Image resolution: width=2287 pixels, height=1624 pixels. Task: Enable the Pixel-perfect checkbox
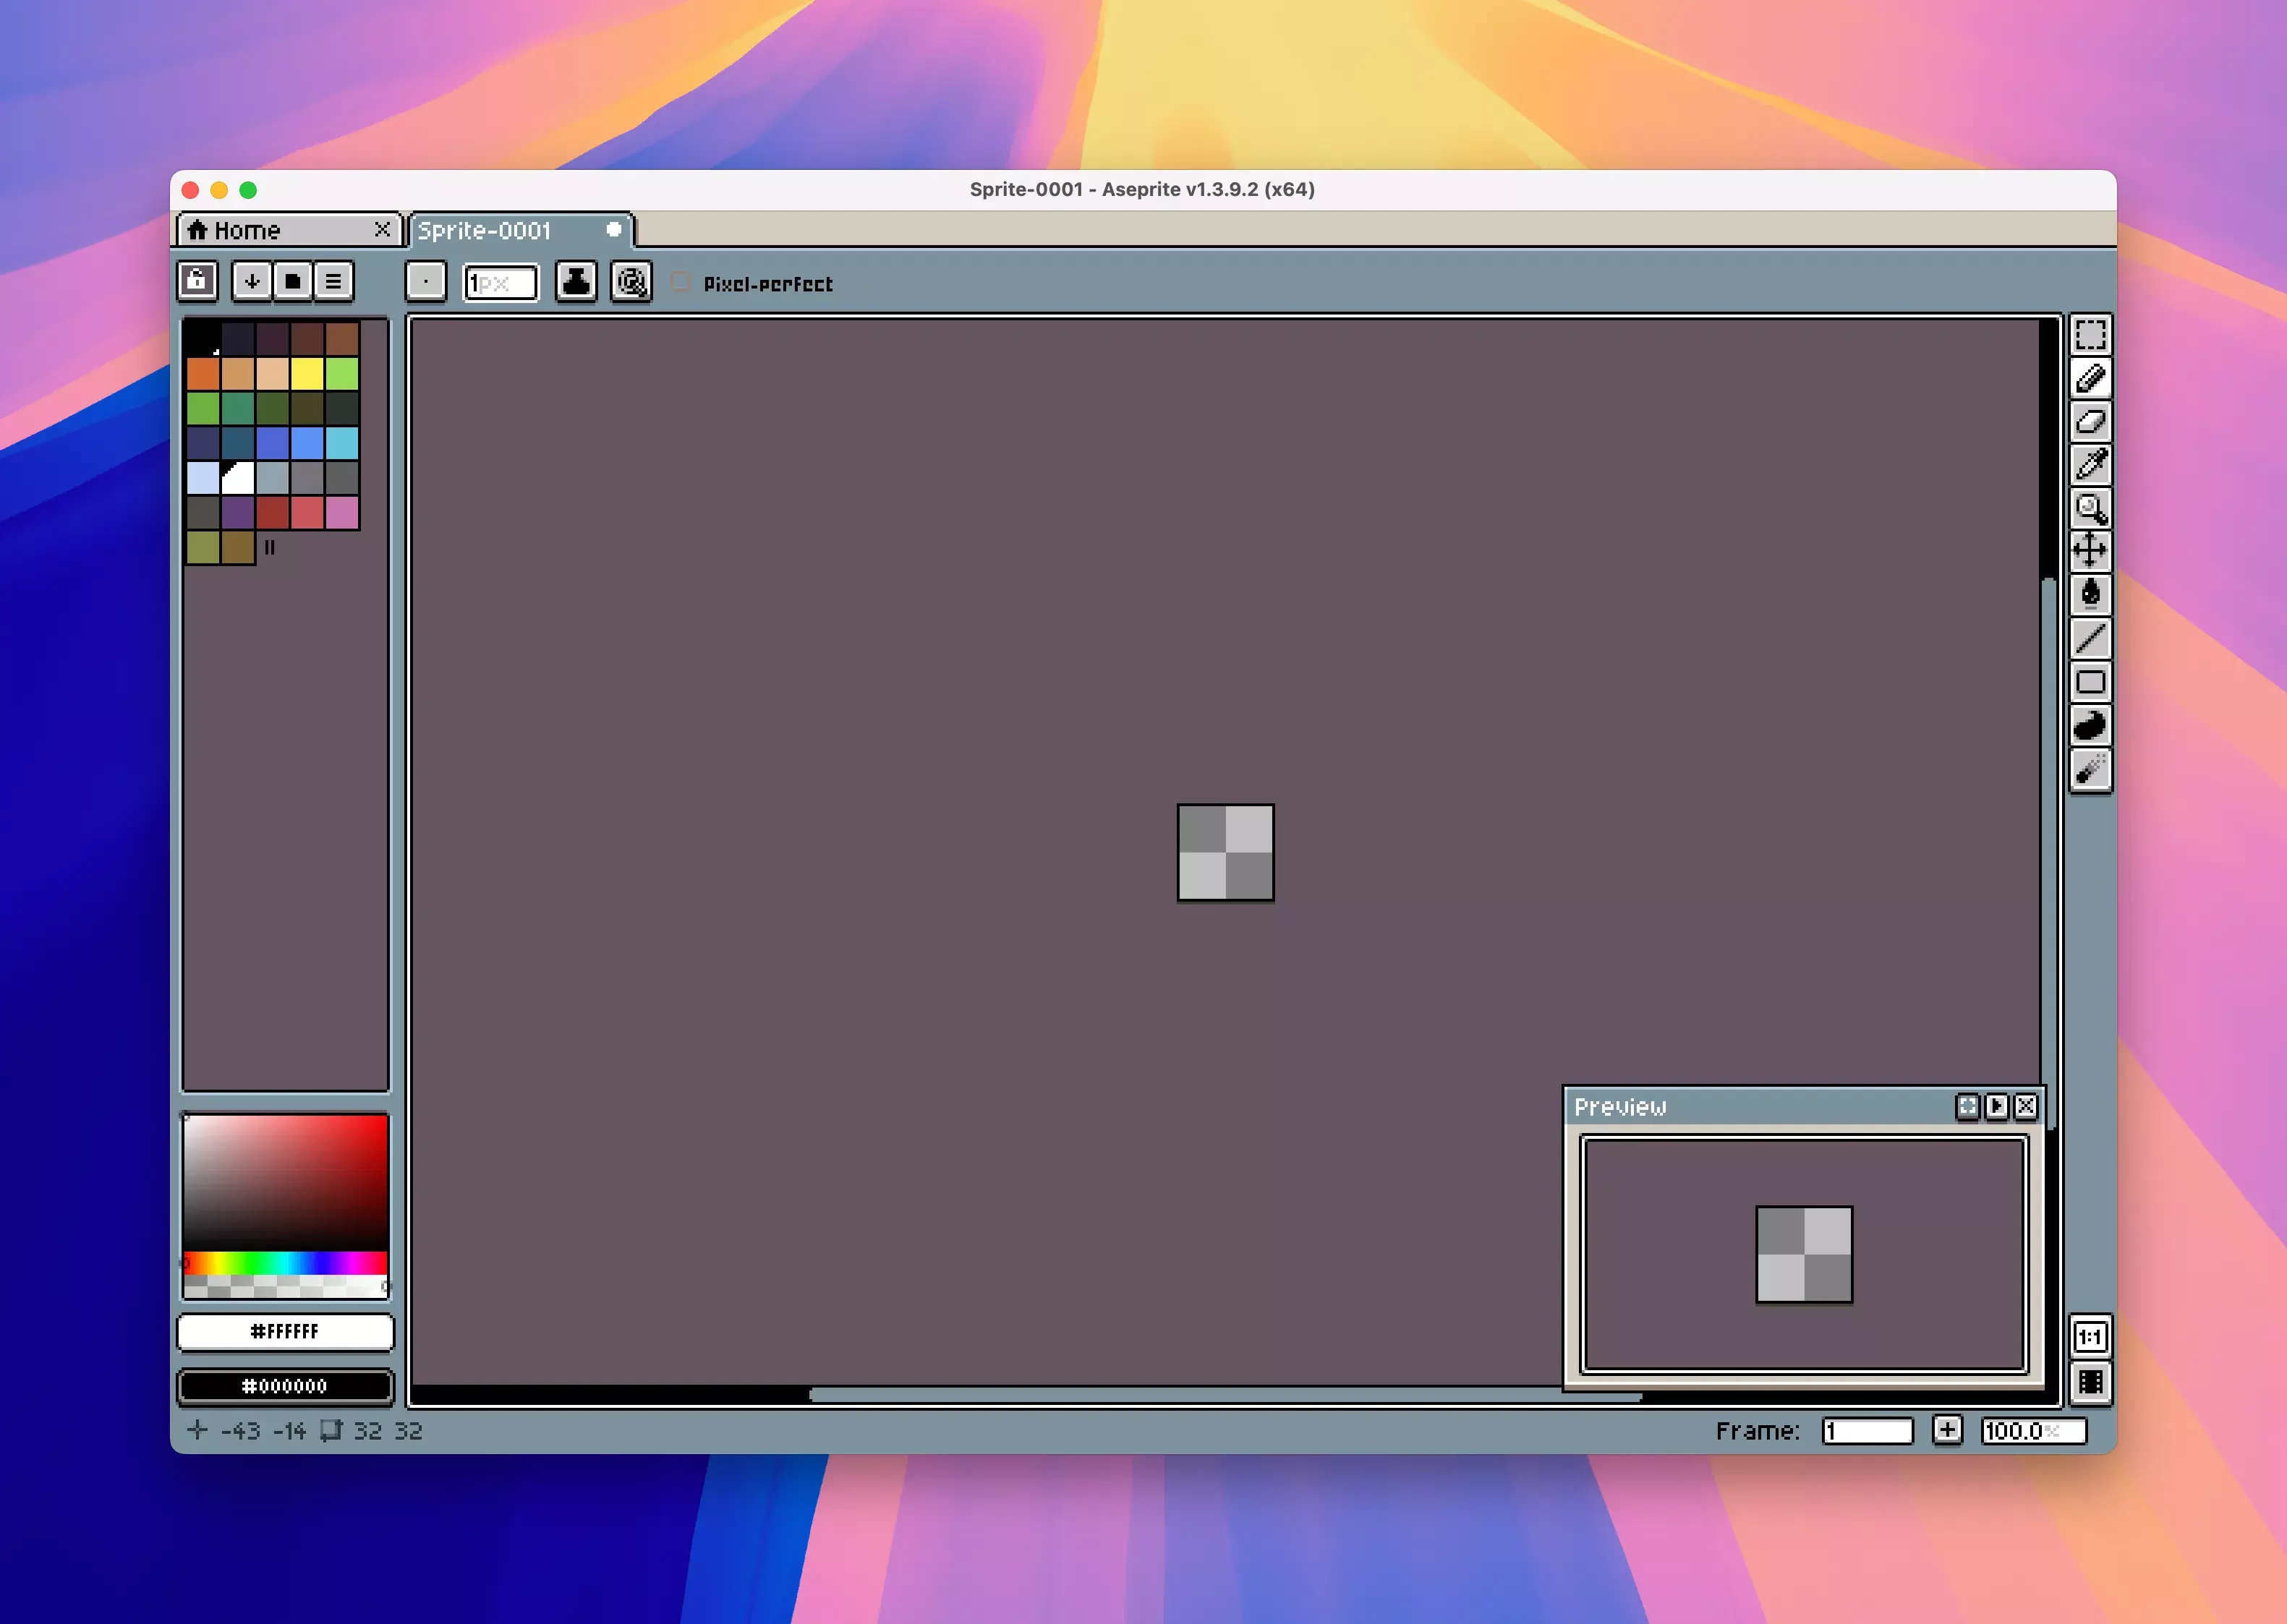point(681,283)
